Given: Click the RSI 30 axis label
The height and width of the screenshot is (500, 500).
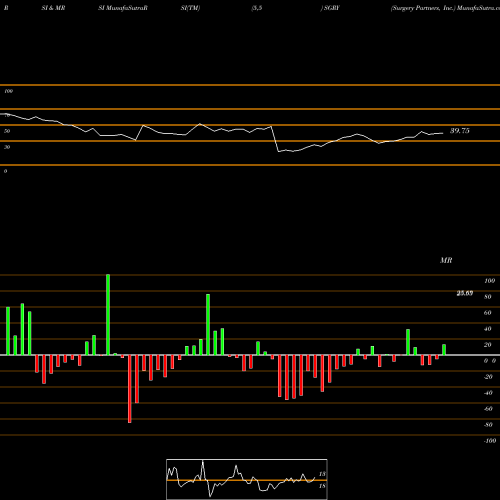Looking at the screenshot, I should click(x=7, y=147).
